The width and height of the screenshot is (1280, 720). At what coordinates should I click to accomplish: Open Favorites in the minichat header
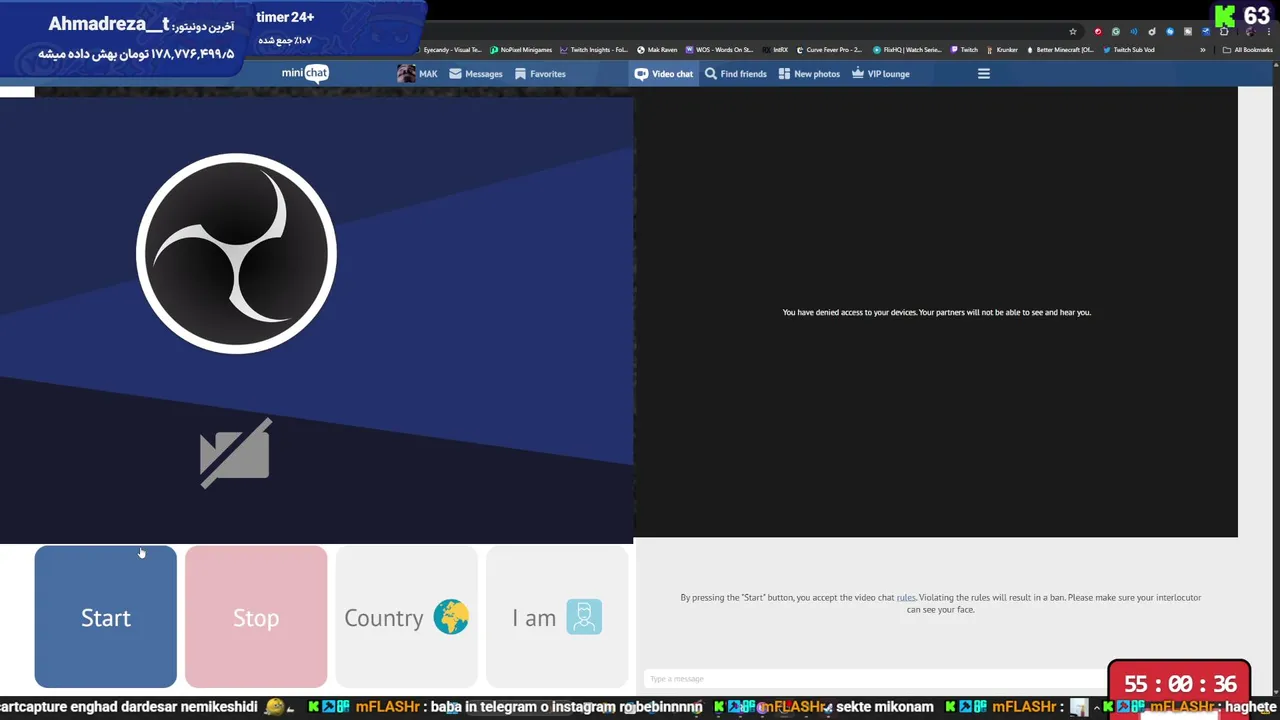(540, 74)
